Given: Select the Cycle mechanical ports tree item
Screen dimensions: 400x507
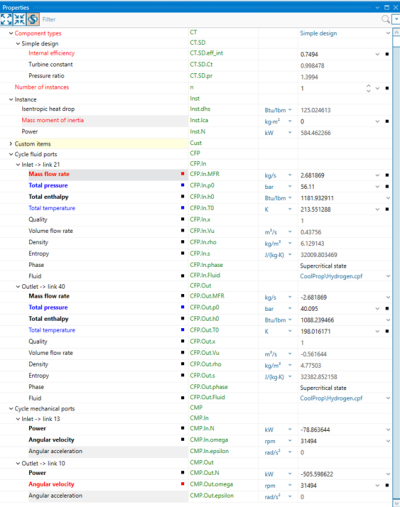Looking at the screenshot, I should click(45, 409).
